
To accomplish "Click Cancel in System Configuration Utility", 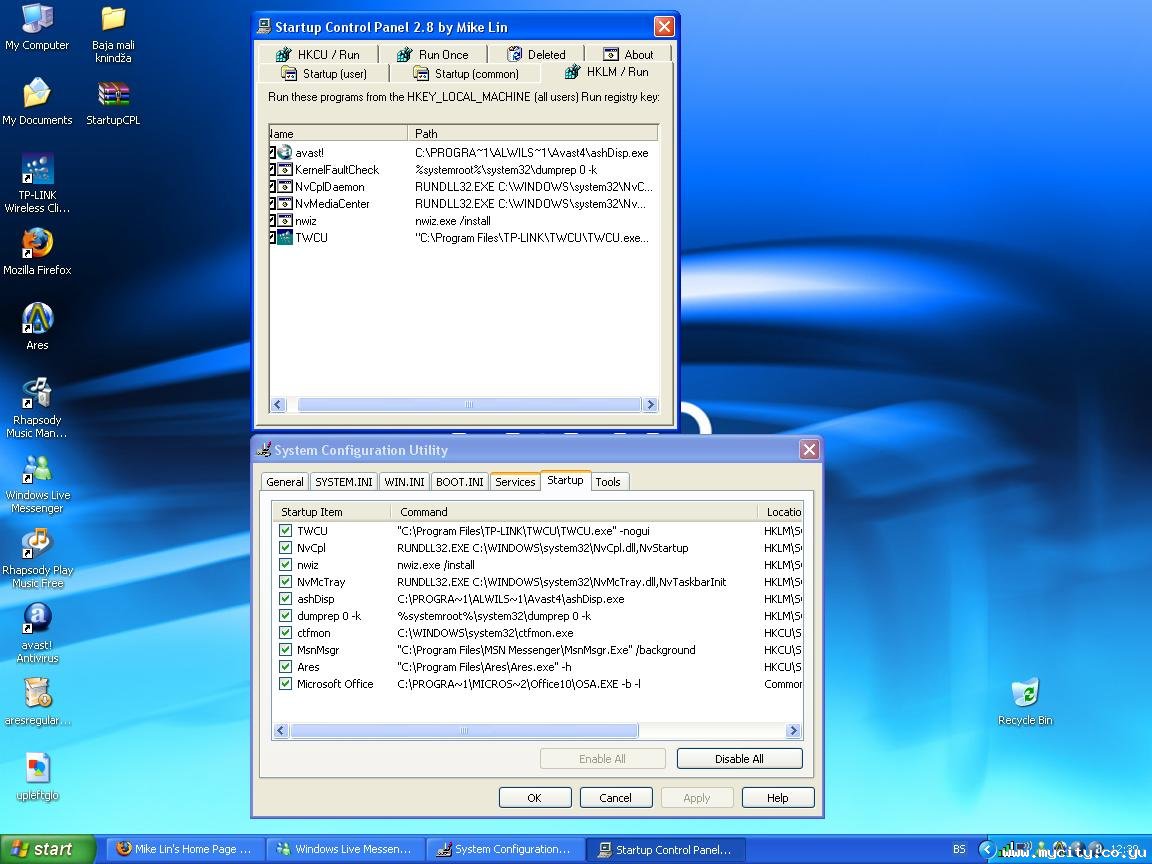I will [616, 798].
